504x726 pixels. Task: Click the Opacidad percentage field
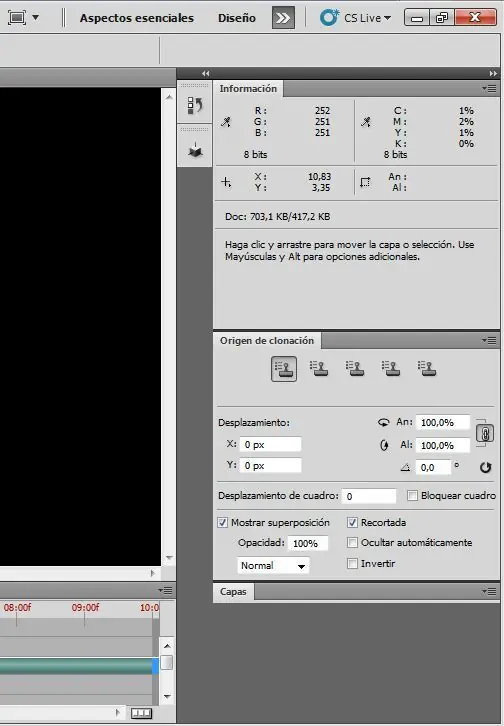tap(308, 543)
